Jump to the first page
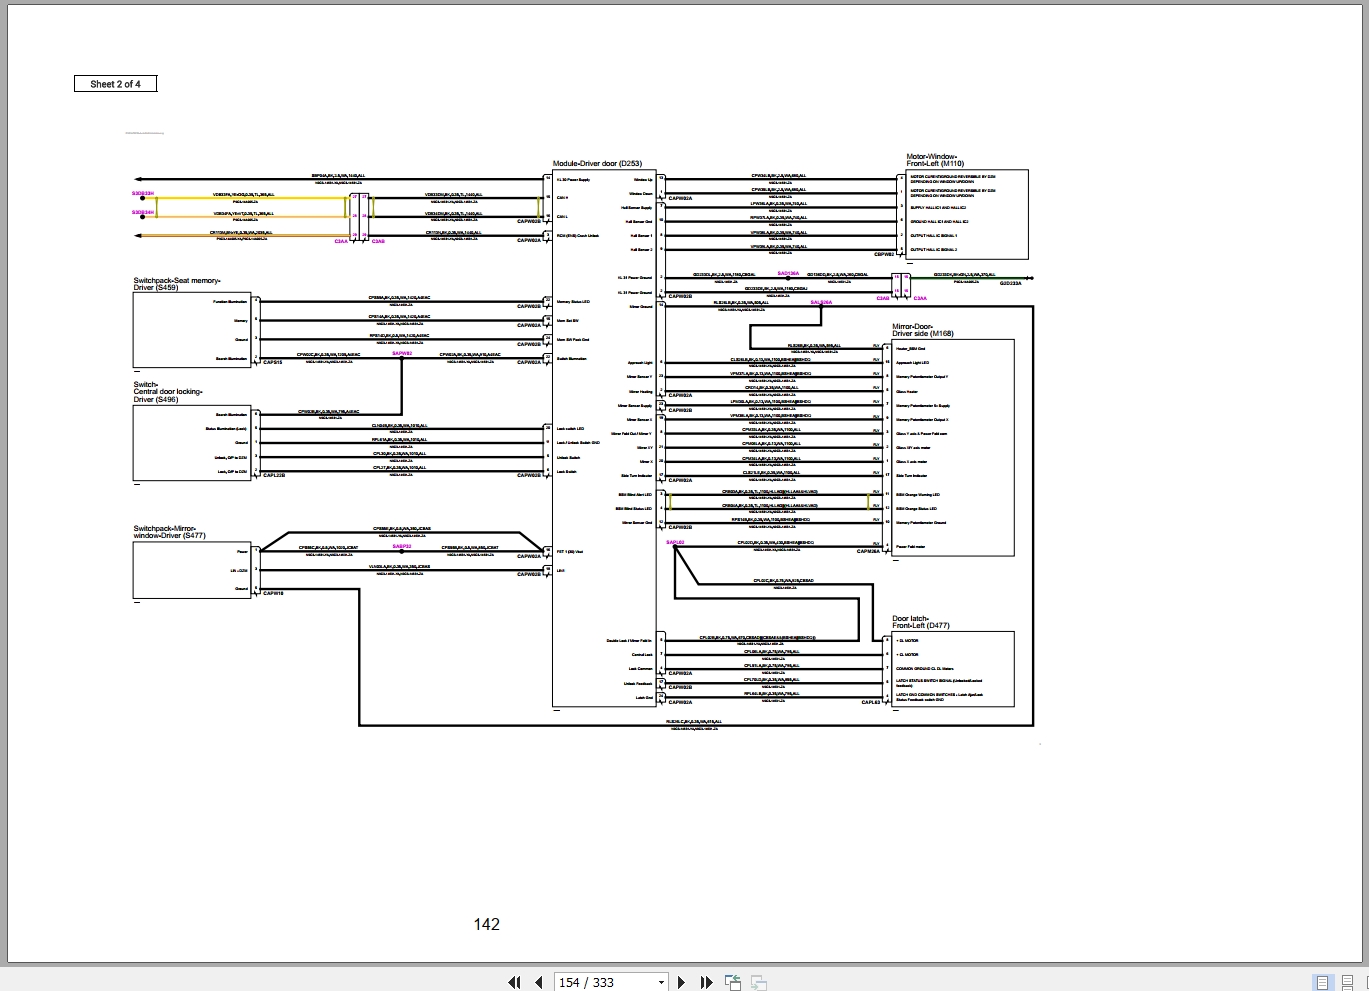 click(x=514, y=982)
